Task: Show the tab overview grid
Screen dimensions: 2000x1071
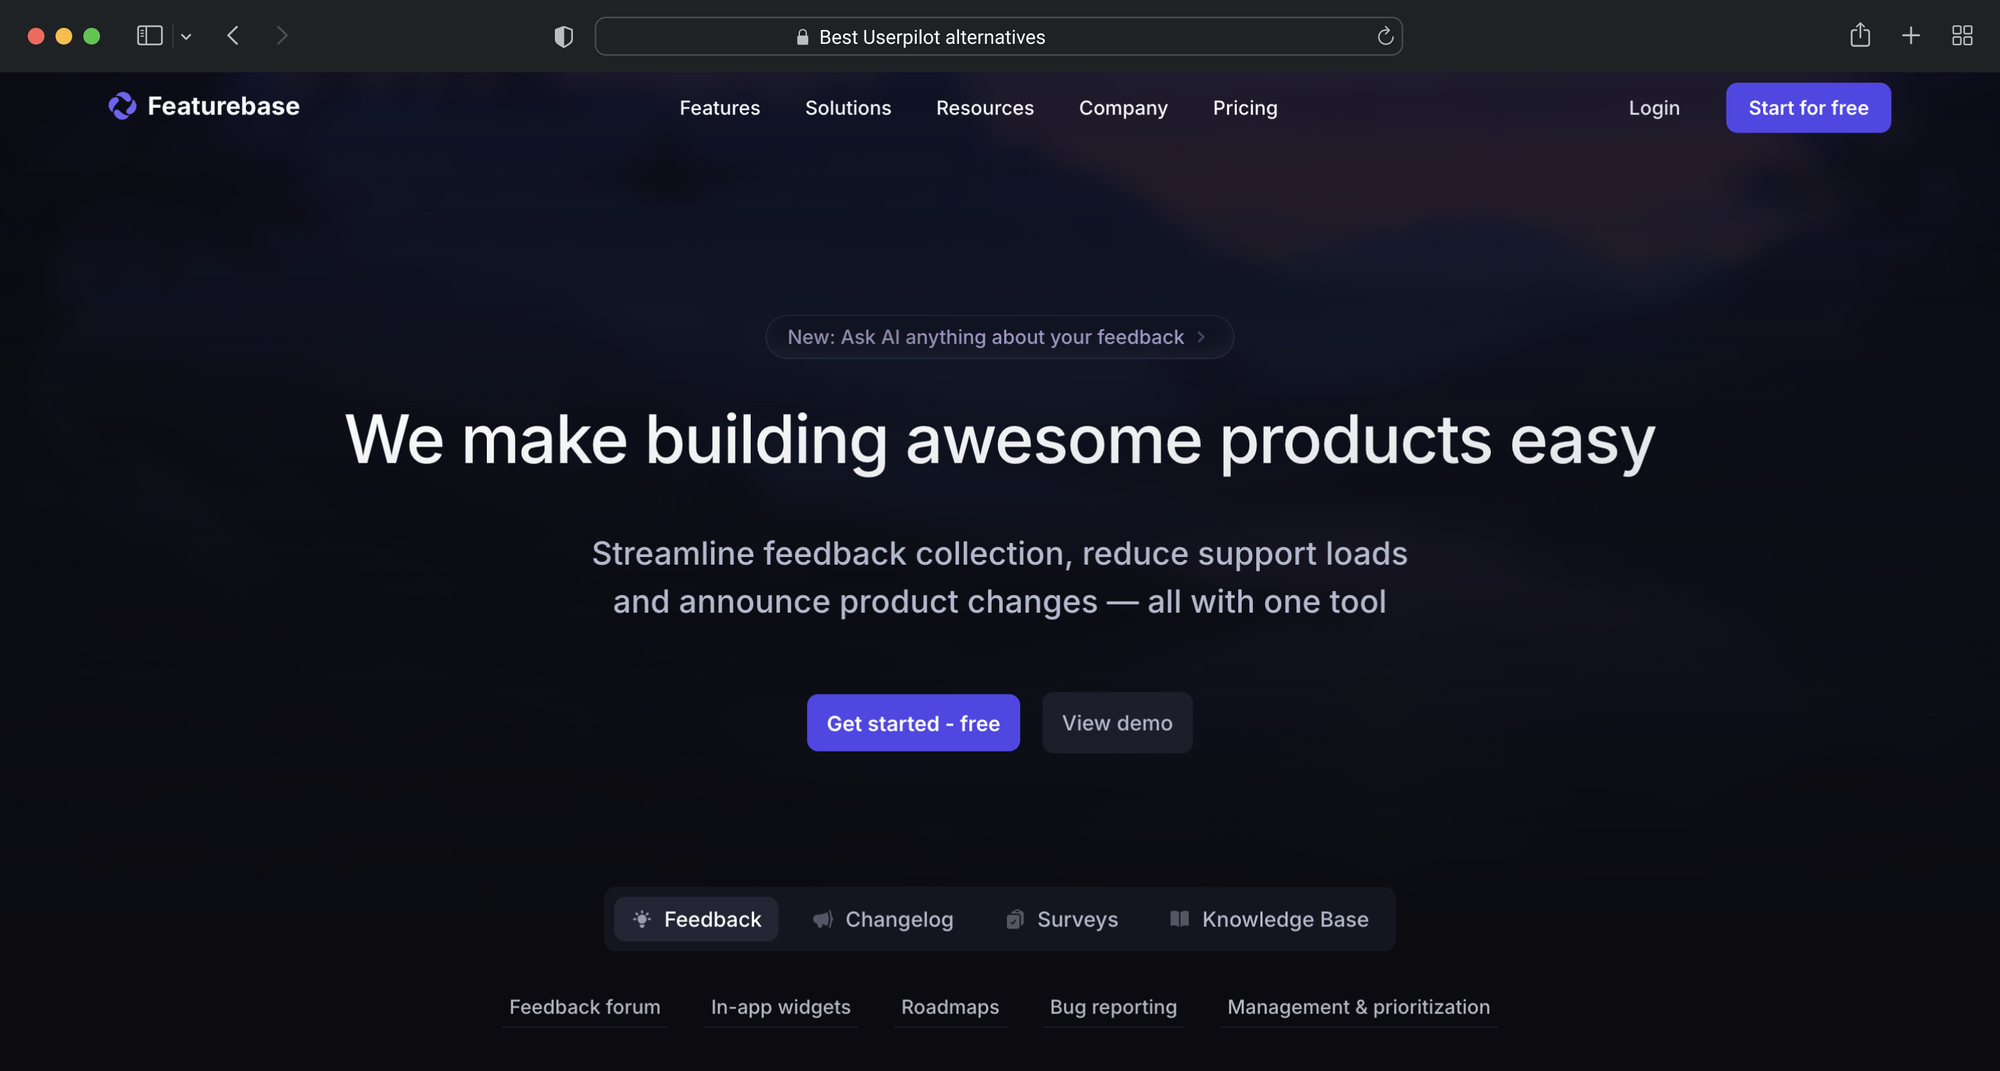Action: pyautogui.click(x=1961, y=35)
